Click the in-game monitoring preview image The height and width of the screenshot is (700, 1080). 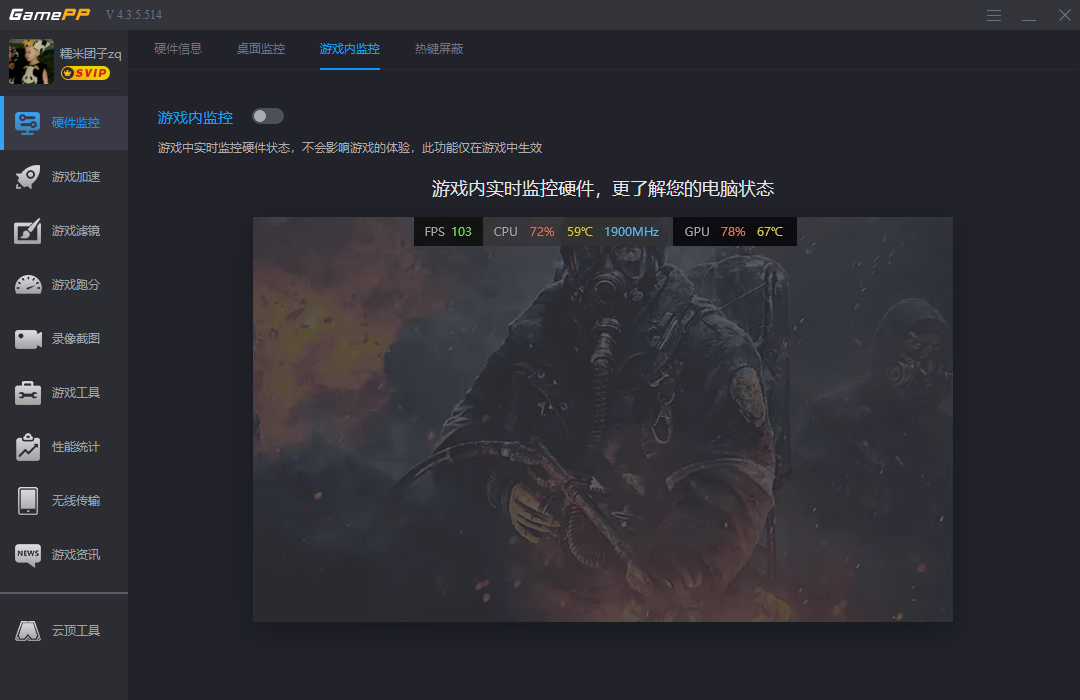[x=601, y=417]
